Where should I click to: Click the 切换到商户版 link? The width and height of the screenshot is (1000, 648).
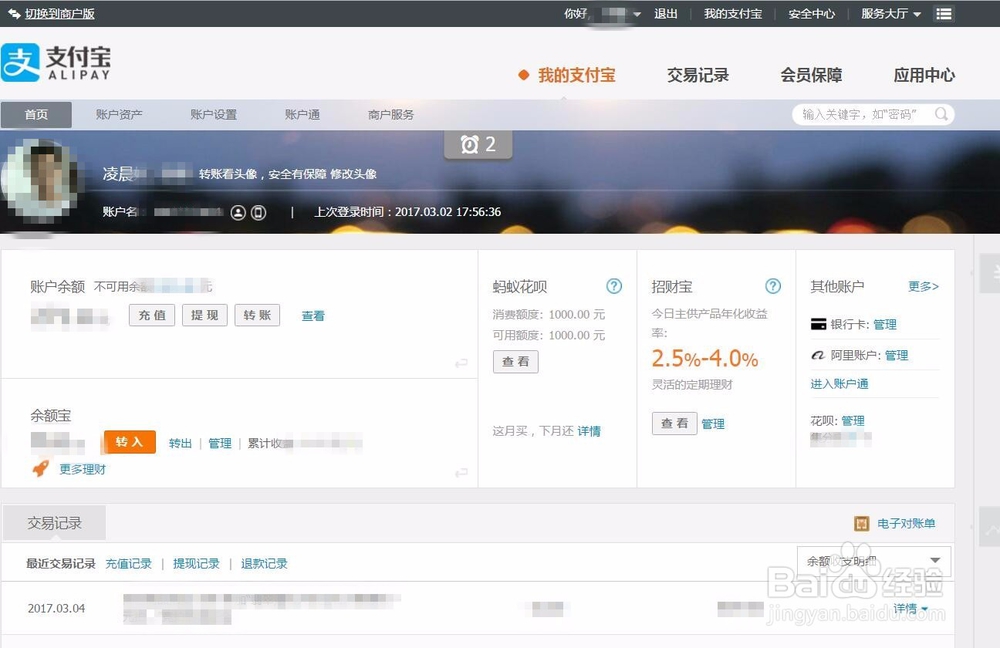[x=60, y=13]
